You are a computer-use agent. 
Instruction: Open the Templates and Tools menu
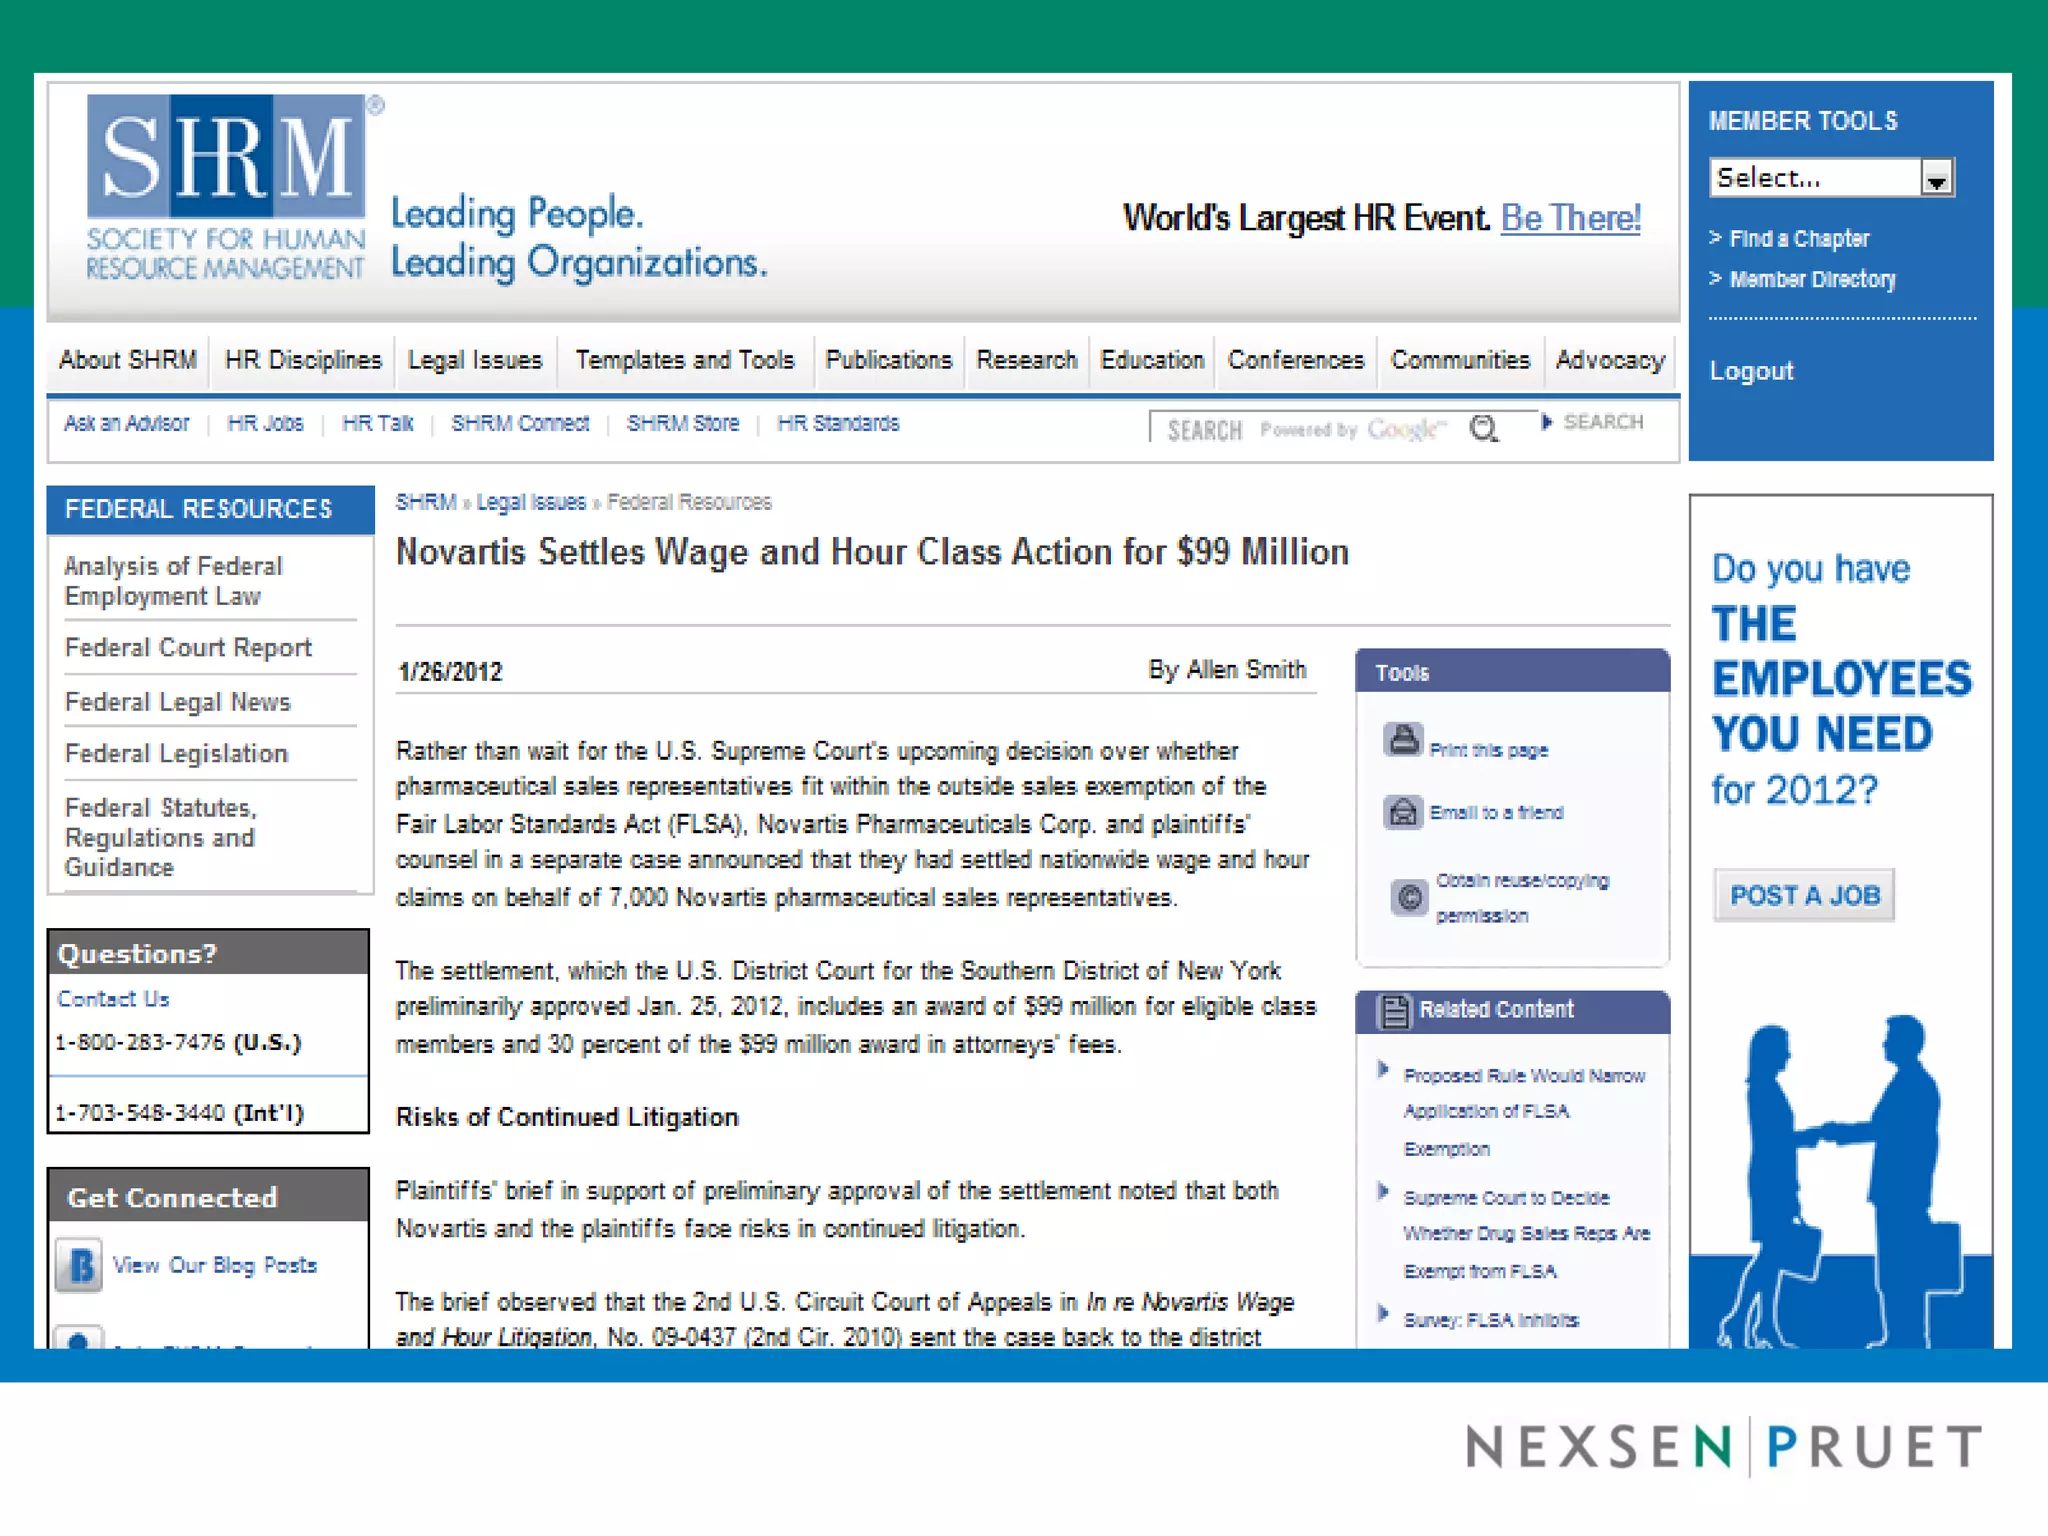(x=684, y=360)
